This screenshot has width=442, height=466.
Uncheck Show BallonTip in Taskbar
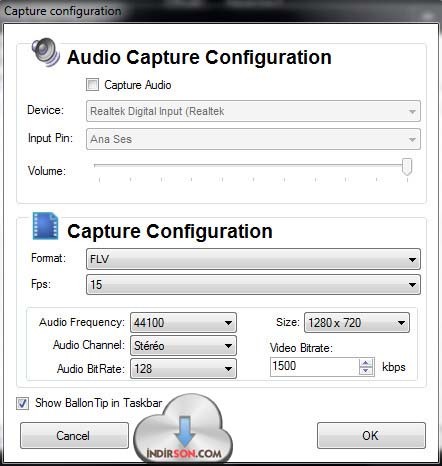coord(23,403)
